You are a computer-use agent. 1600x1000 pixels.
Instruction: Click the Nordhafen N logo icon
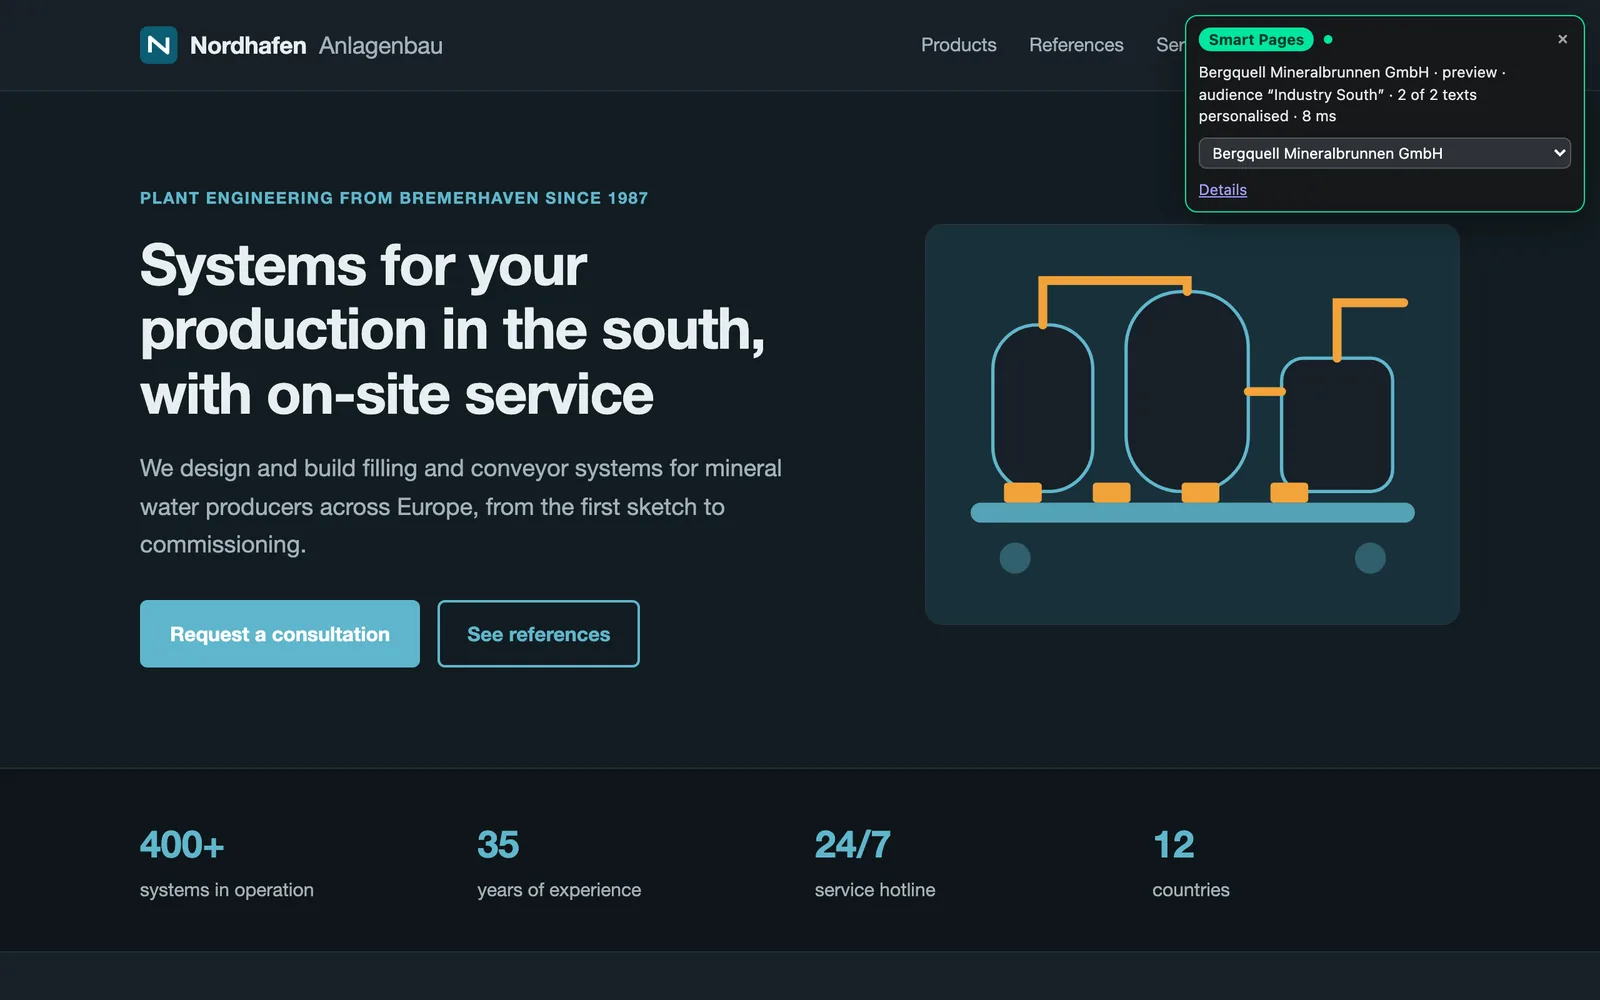click(x=159, y=45)
